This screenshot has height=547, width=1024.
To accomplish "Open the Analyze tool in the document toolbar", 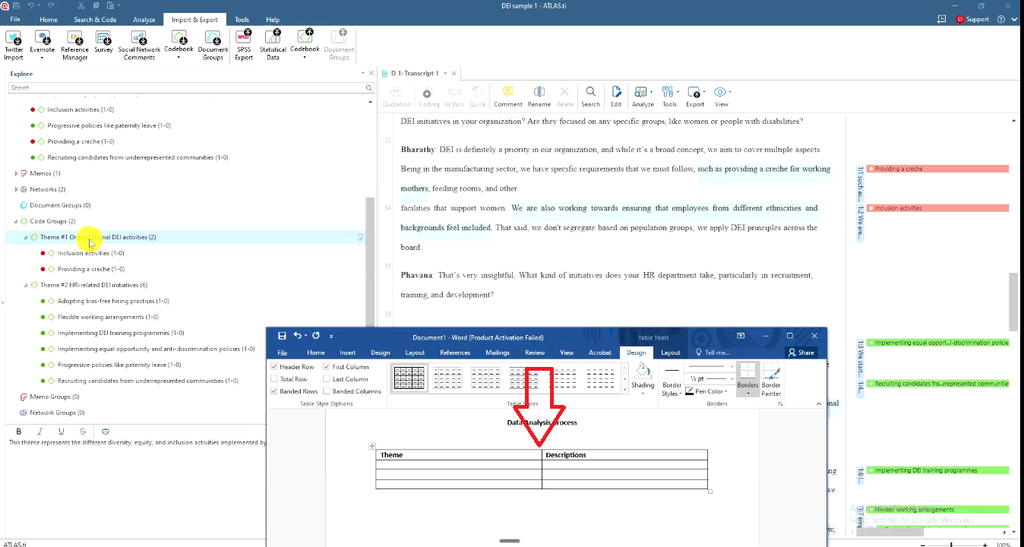I will click(x=643, y=96).
